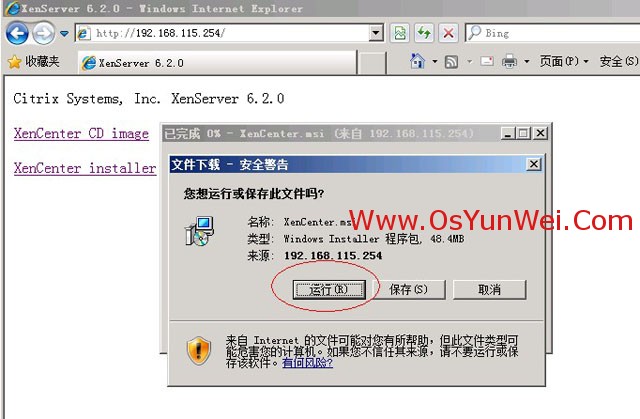Click the Home icon in command bar
This screenshot has width=640, height=419.
coord(418,62)
